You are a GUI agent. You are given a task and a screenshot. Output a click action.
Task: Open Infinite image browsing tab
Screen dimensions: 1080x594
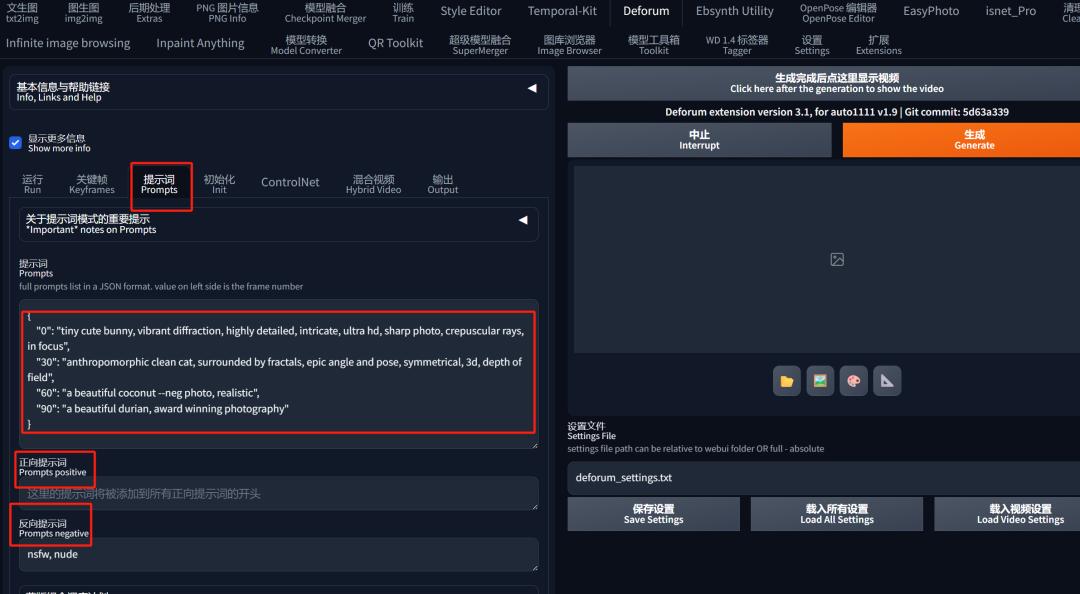point(68,43)
